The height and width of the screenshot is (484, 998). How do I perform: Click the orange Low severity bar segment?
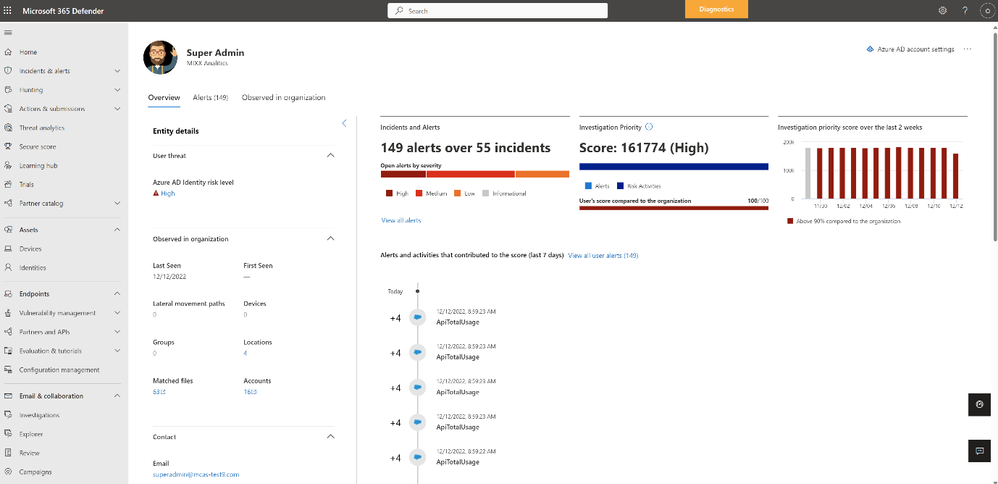coord(542,174)
